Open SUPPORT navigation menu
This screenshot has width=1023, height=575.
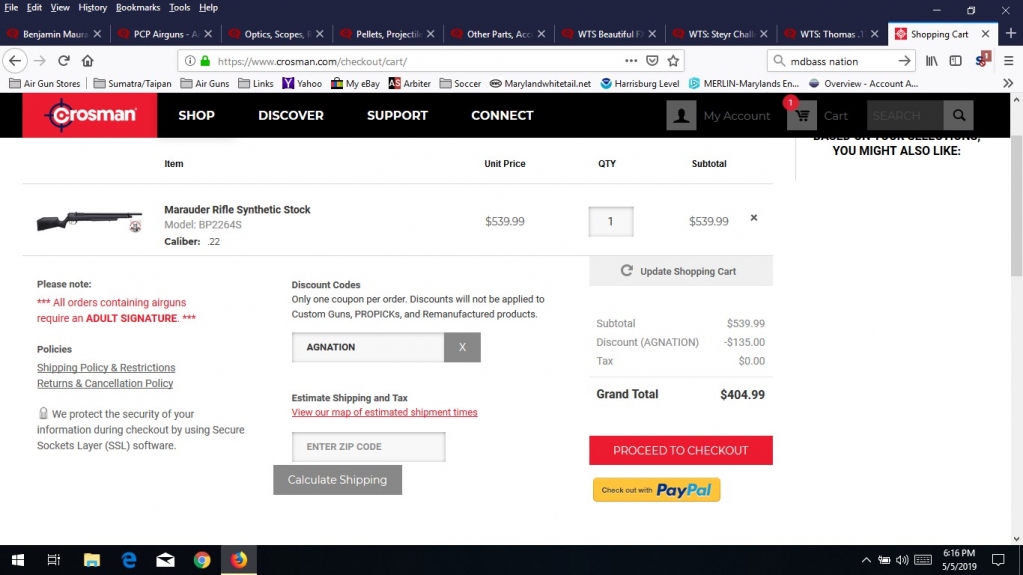(x=397, y=116)
